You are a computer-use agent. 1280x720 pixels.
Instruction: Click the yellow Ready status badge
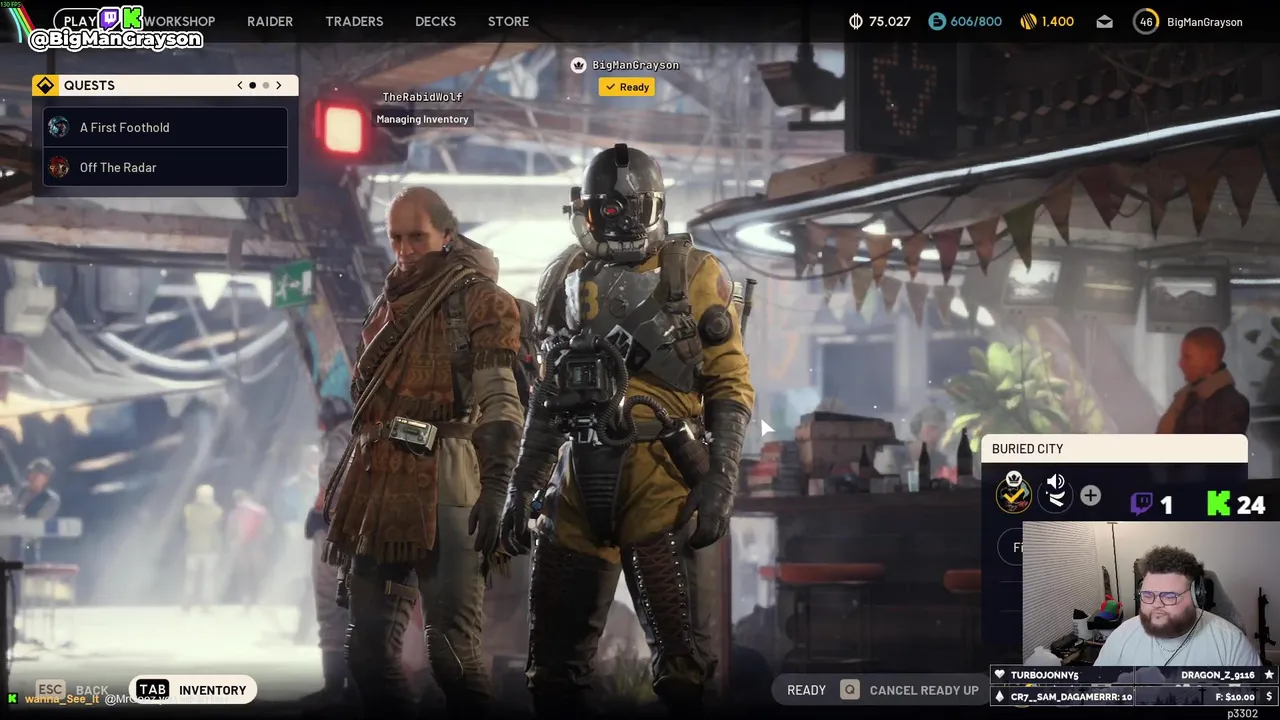click(x=627, y=87)
